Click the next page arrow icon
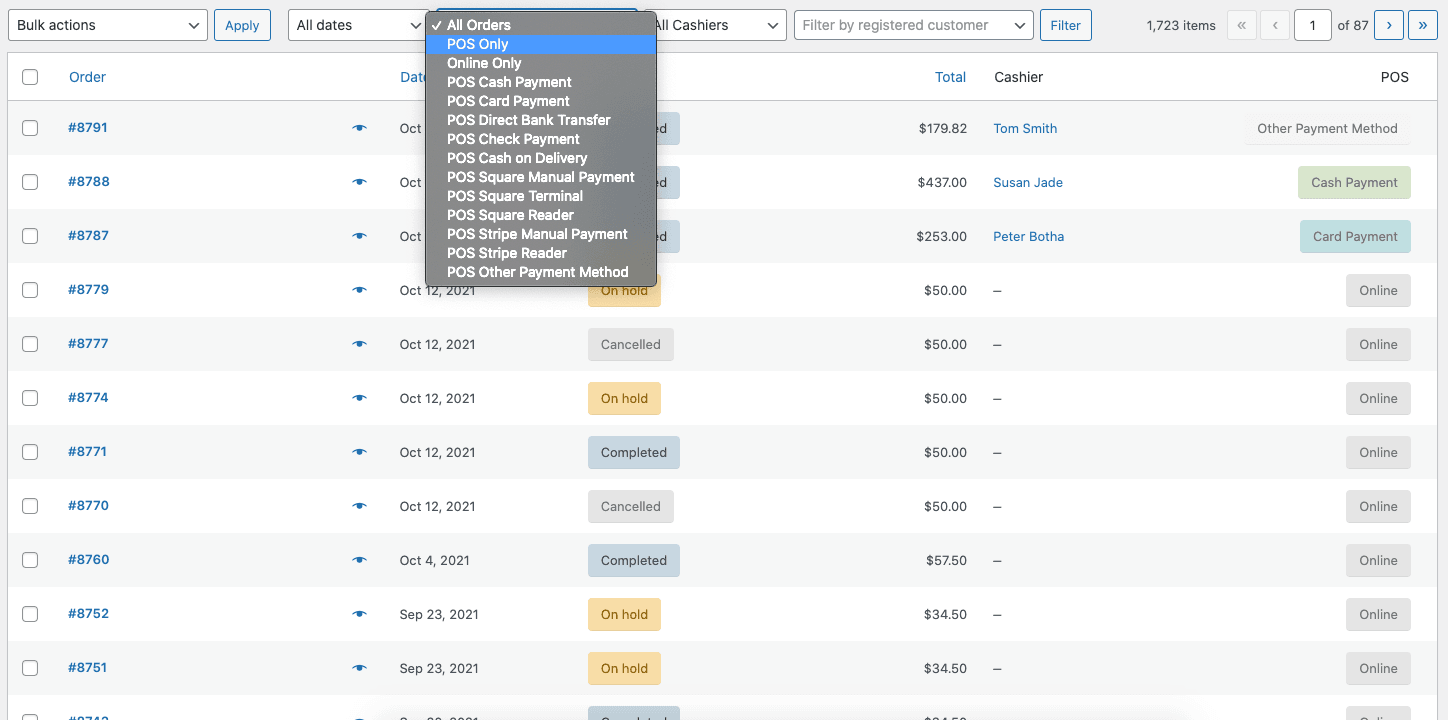Viewport: 1448px width, 720px height. pos(1388,24)
